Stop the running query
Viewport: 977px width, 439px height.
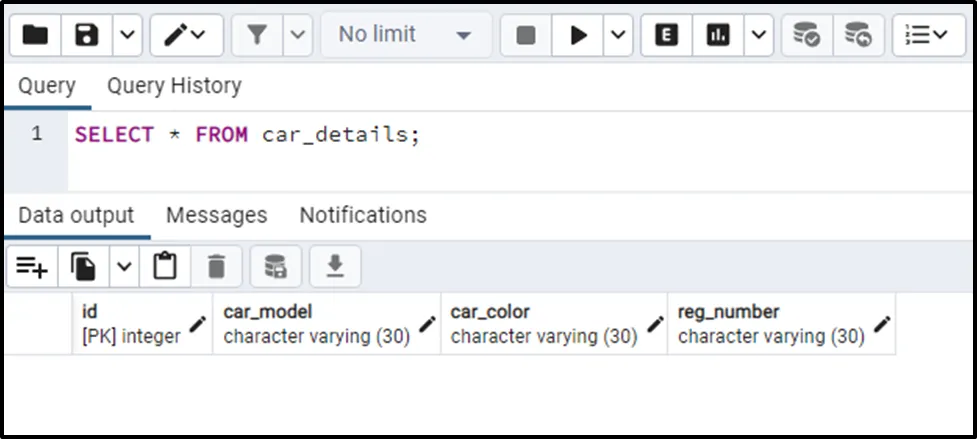point(526,36)
